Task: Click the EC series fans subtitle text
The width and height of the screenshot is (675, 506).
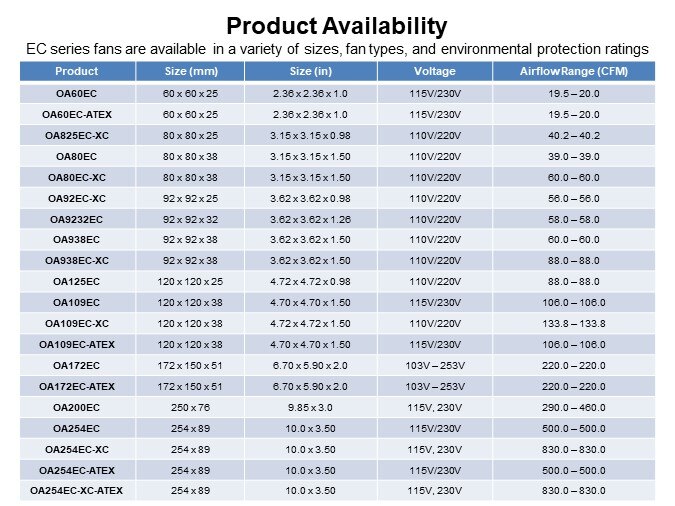Action: point(337,48)
